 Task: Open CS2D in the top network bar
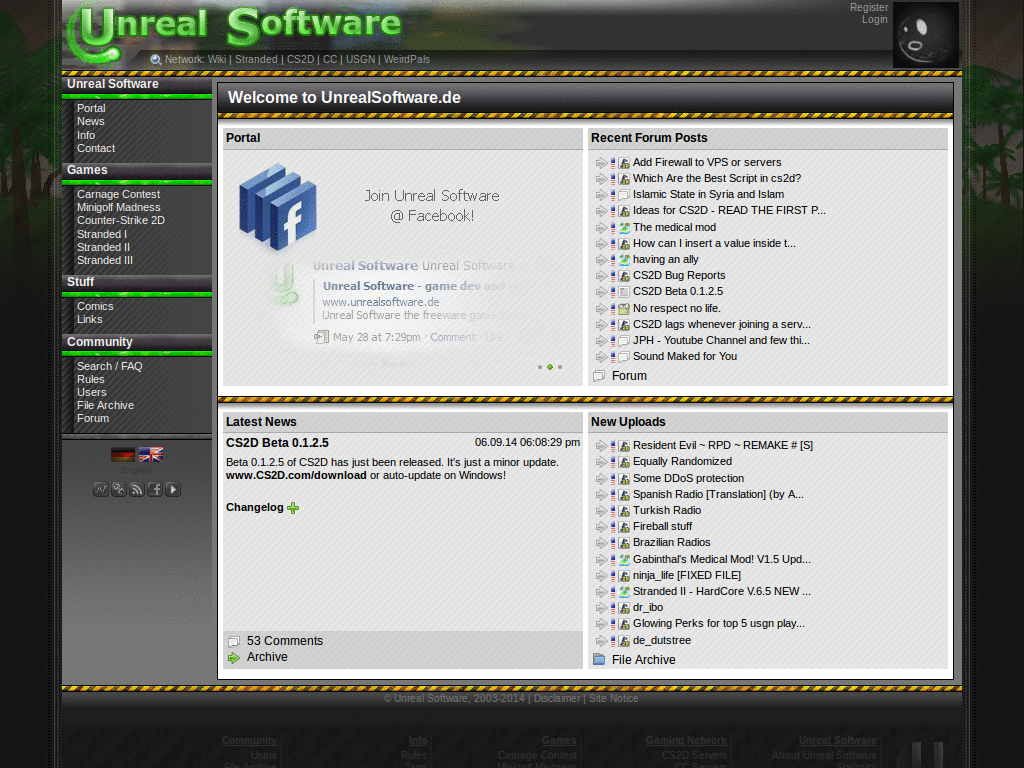[301, 59]
